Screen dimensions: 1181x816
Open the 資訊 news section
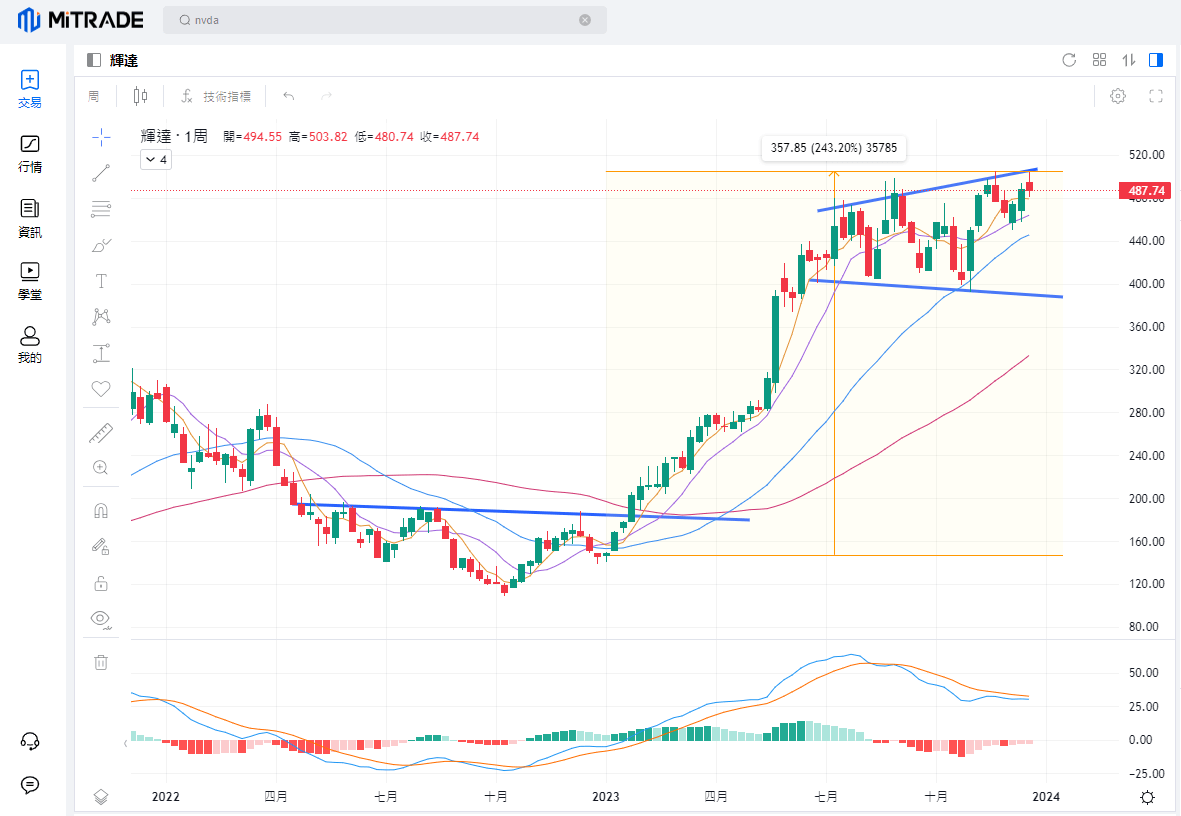(x=30, y=218)
